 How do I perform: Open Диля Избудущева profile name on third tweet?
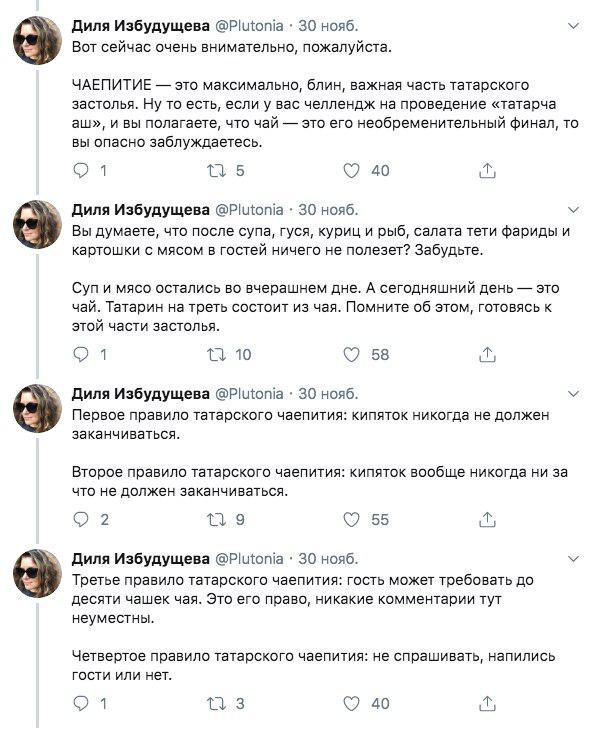[141, 394]
